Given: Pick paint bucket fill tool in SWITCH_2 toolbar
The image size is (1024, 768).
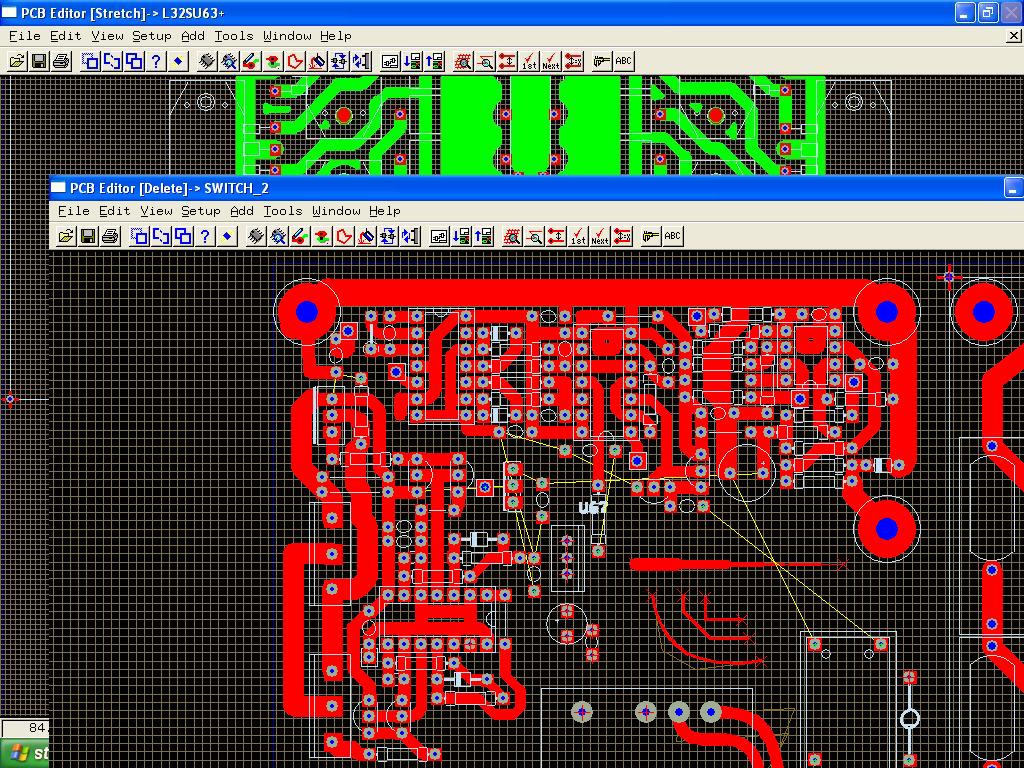Looking at the screenshot, I should (x=366, y=236).
